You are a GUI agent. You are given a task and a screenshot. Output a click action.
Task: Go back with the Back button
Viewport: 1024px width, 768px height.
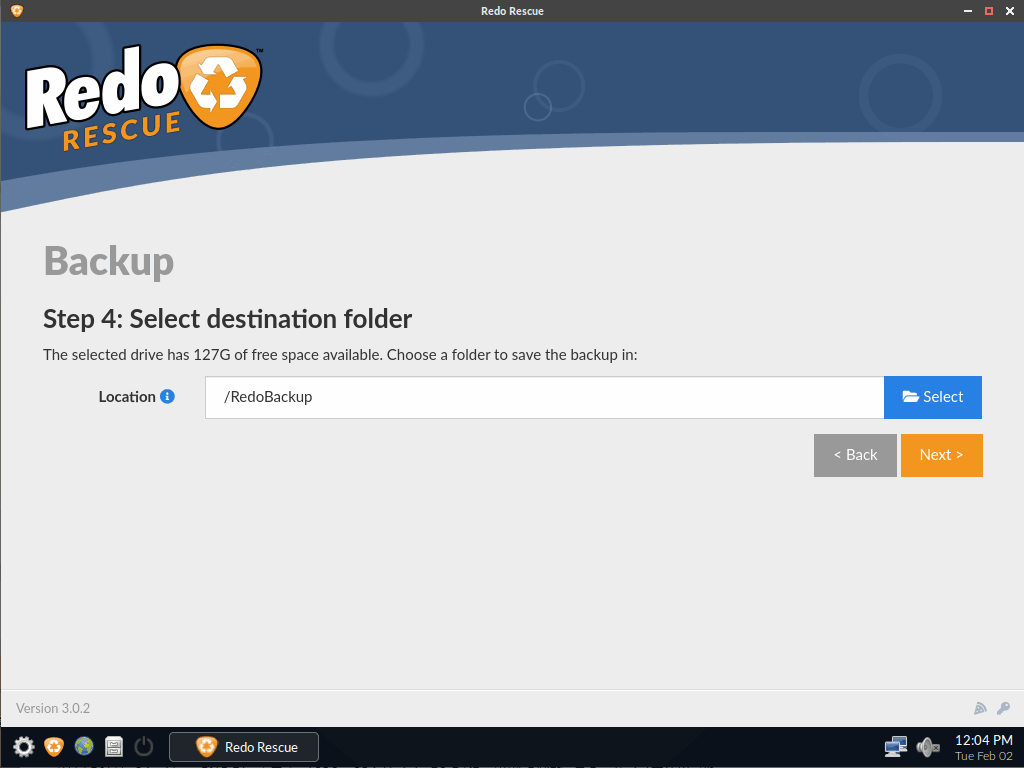855,455
